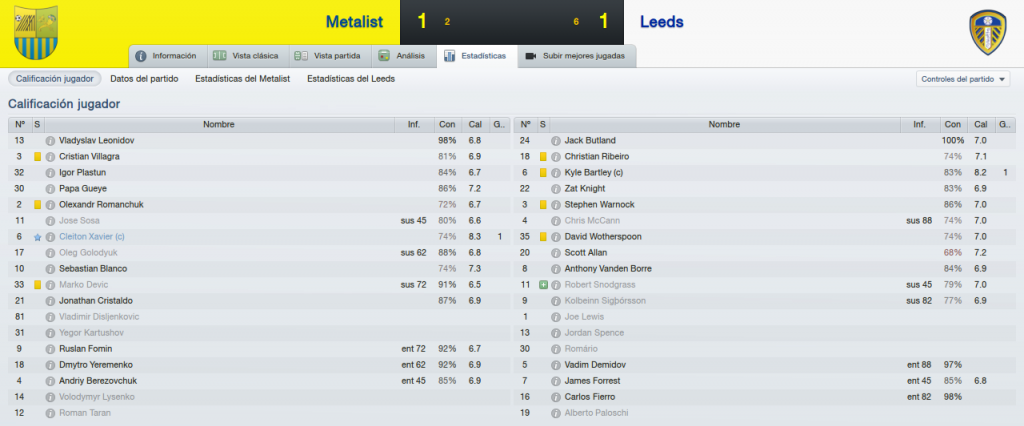Open info icon beside Carlos Fierro
The image size is (1024, 426).
pos(556,397)
